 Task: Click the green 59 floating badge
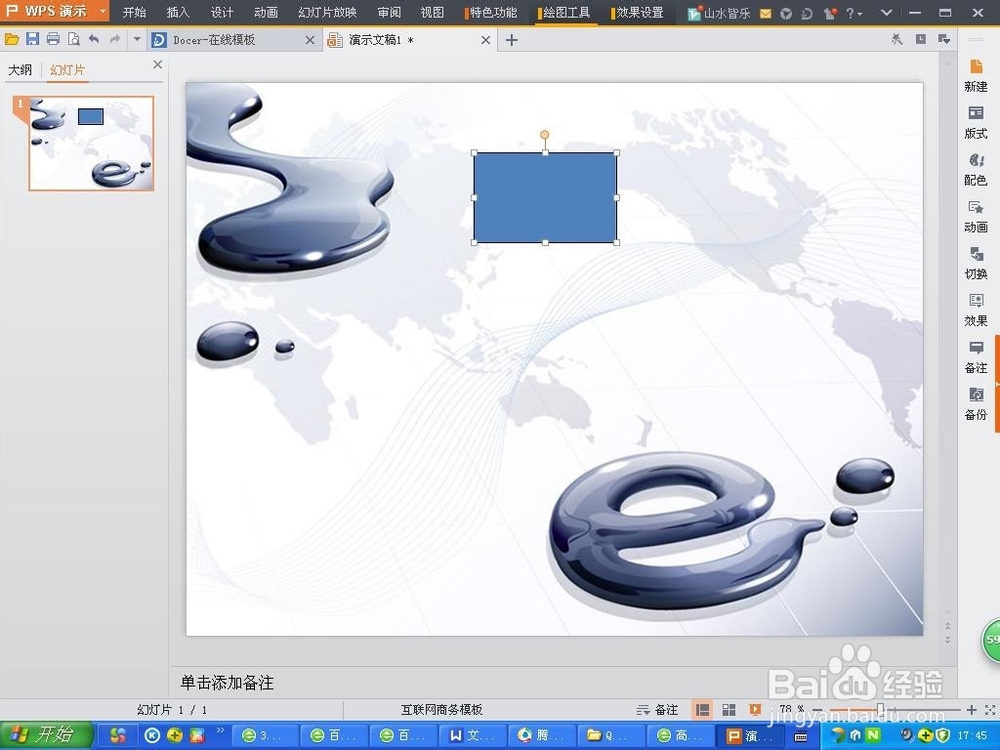[992, 640]
